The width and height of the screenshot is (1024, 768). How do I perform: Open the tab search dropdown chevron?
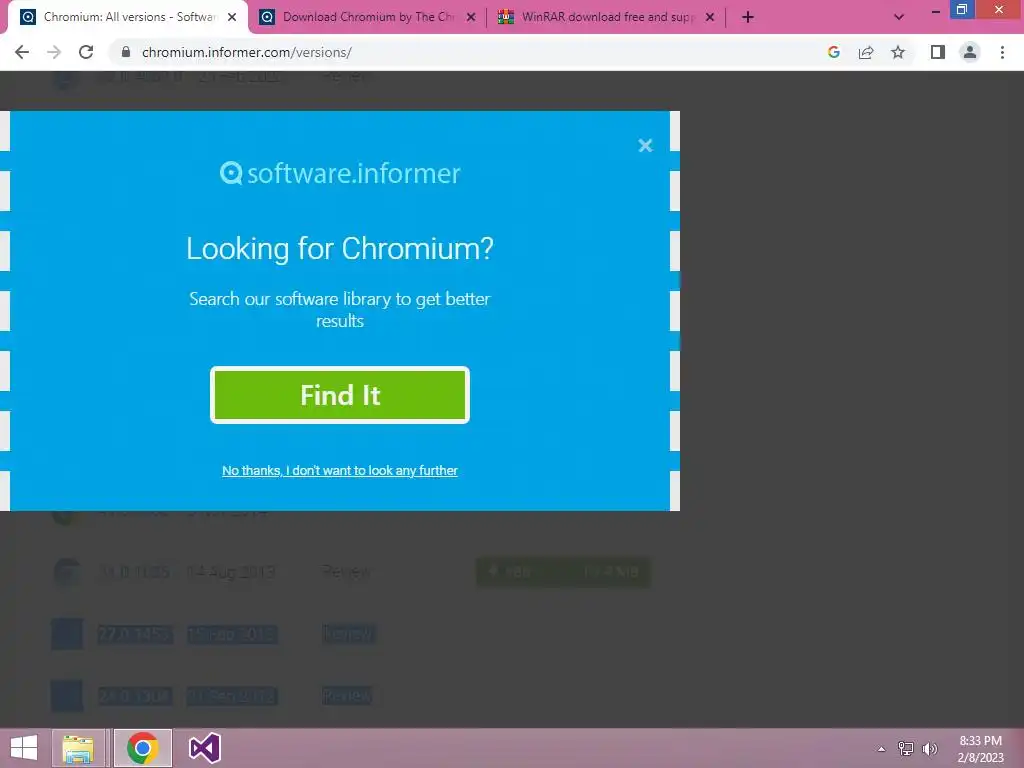coord(899,17)
